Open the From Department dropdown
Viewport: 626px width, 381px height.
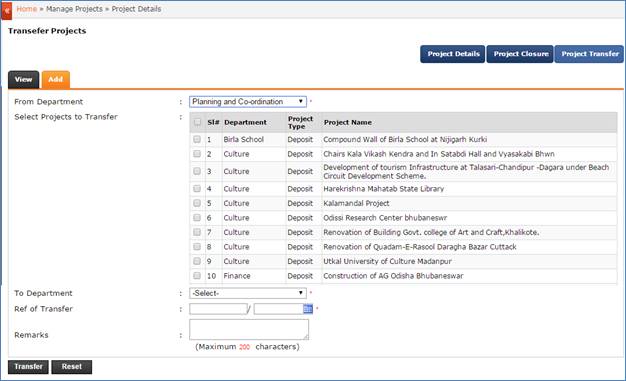(x=248, y=102)
